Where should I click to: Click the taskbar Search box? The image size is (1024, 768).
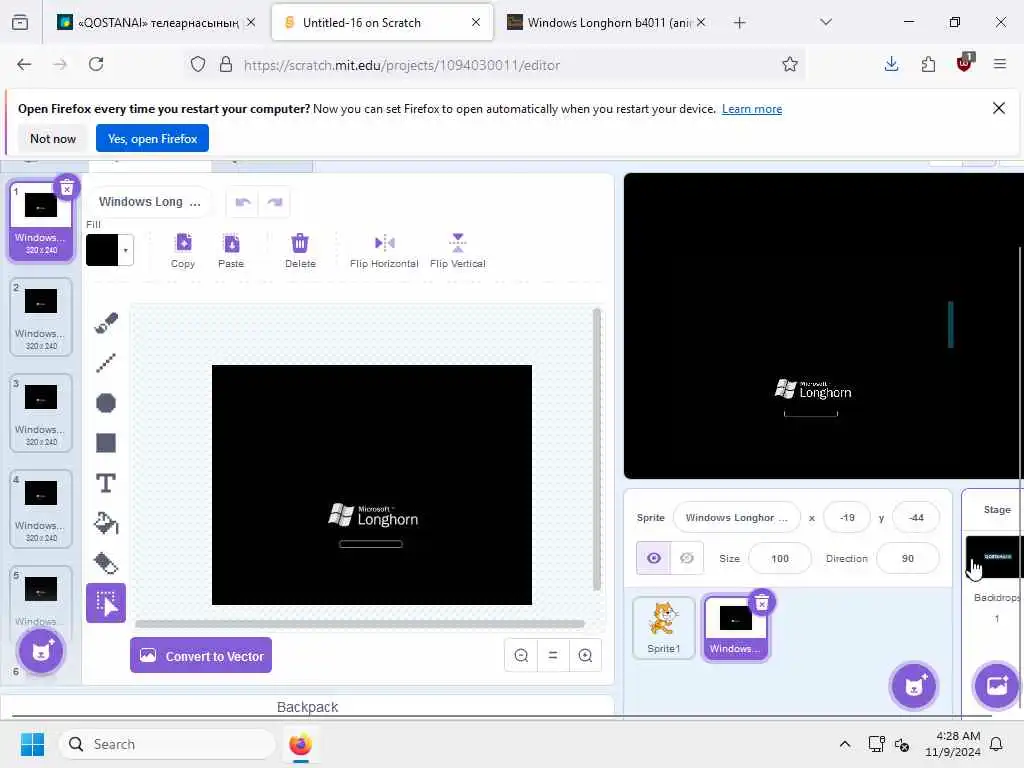pyautogui.click(x=167, y=744)
